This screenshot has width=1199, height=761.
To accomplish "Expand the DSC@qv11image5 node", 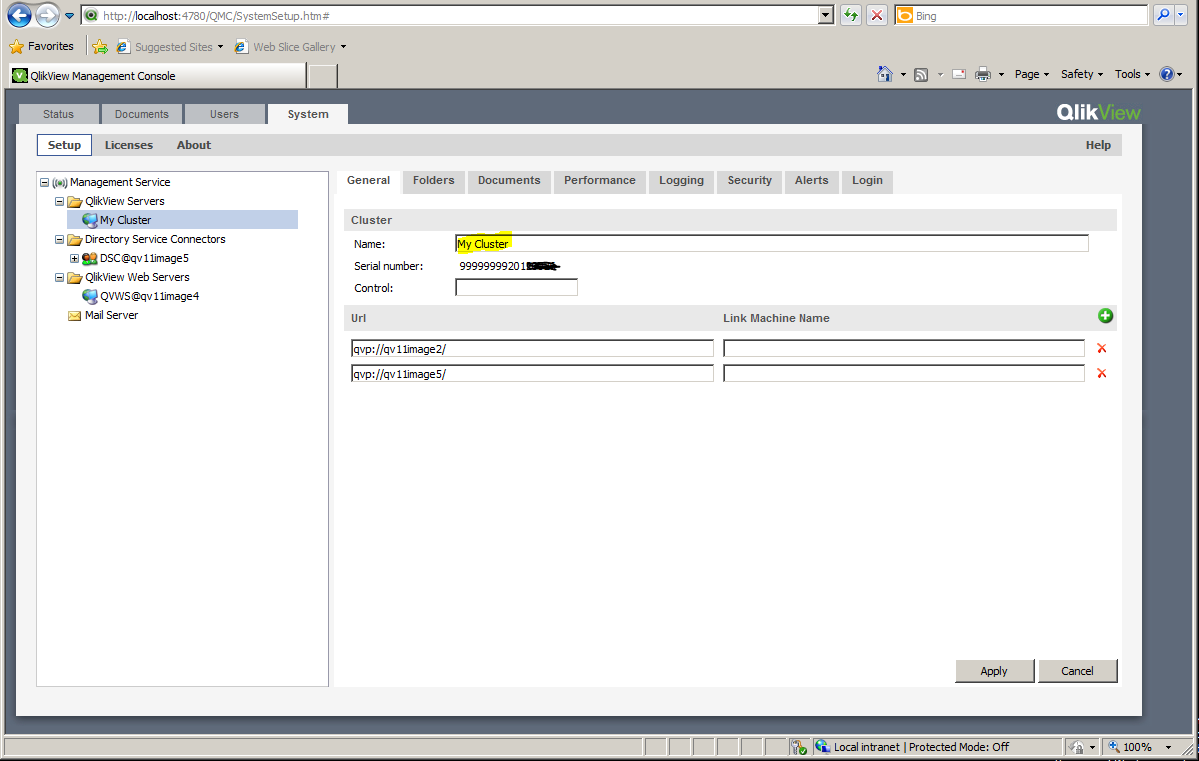I will [73, 258].
